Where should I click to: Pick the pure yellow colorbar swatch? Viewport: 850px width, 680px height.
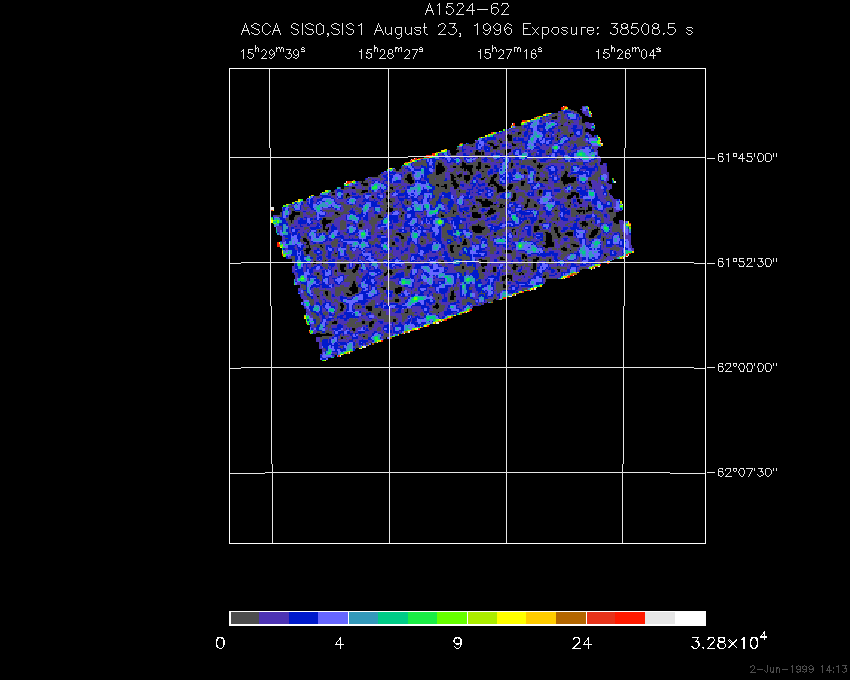(511, 618)
